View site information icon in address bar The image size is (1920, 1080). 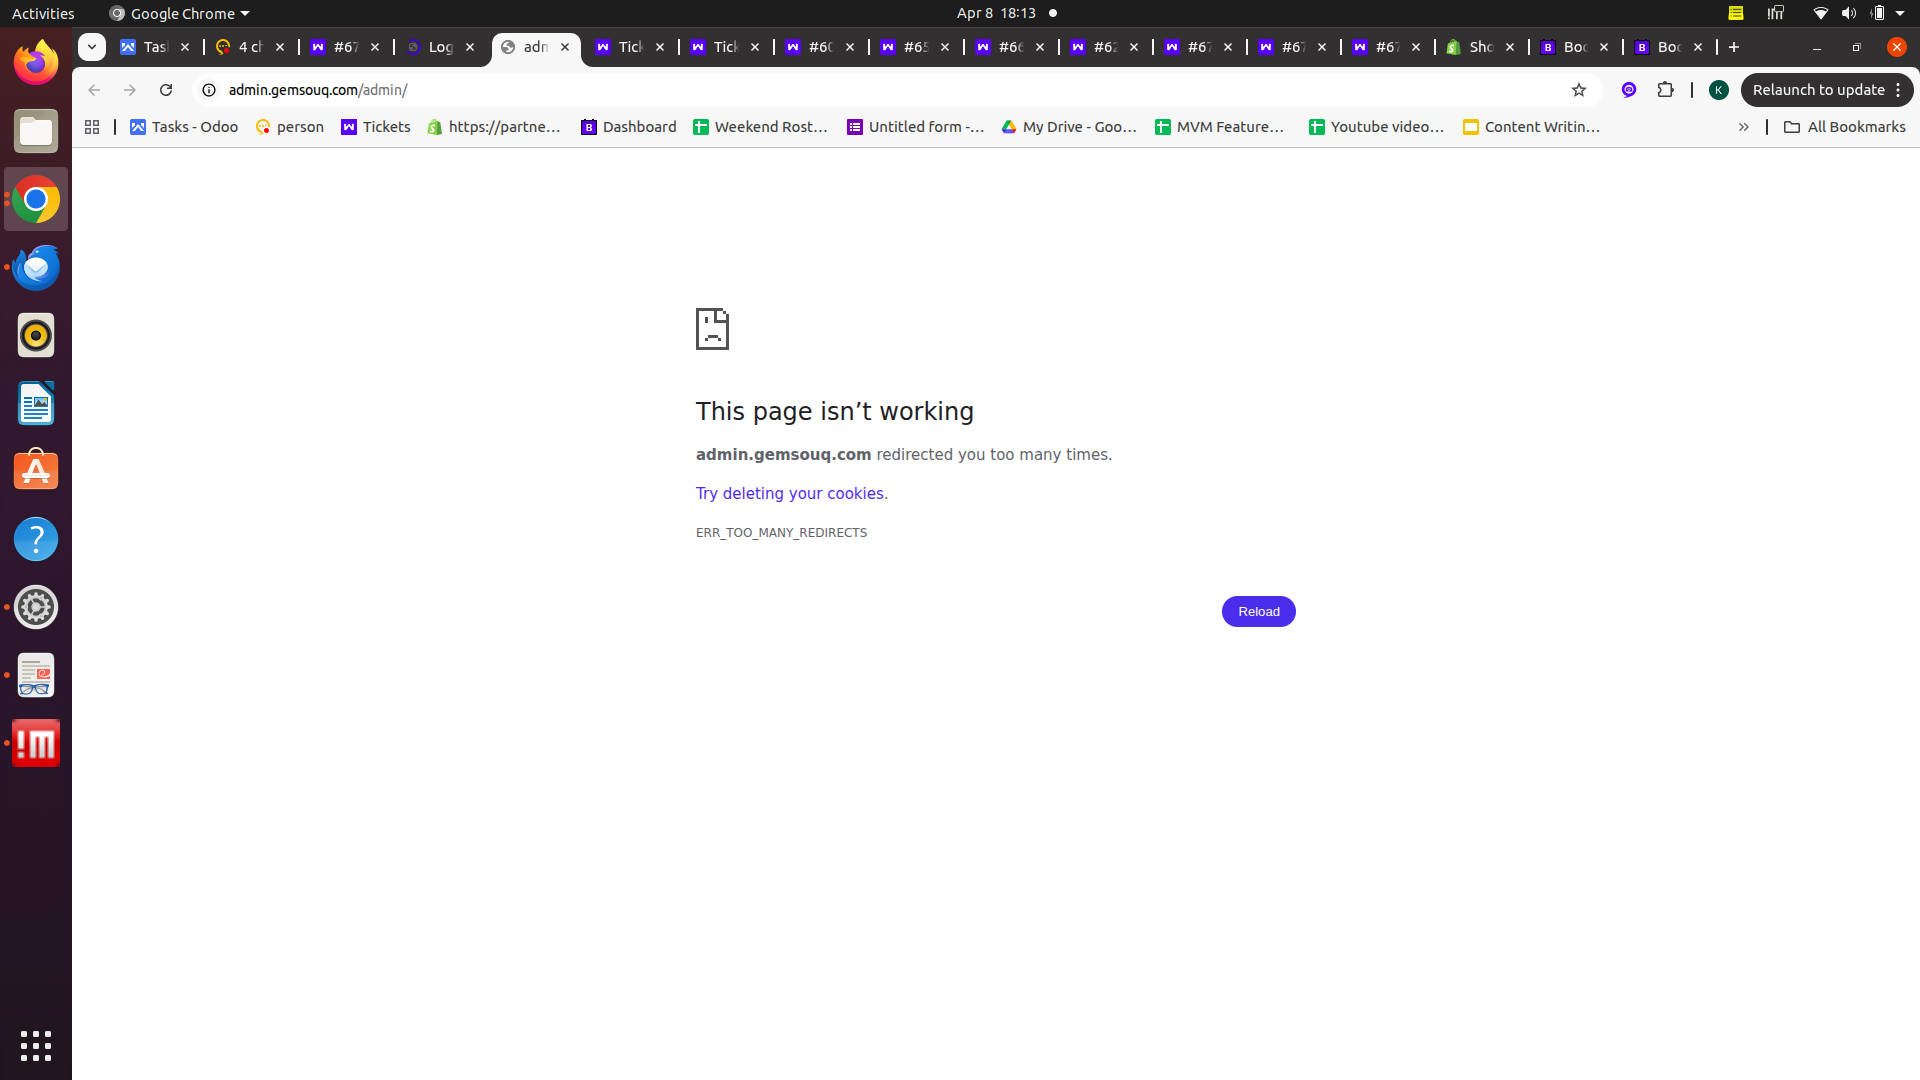coord(209,90)
